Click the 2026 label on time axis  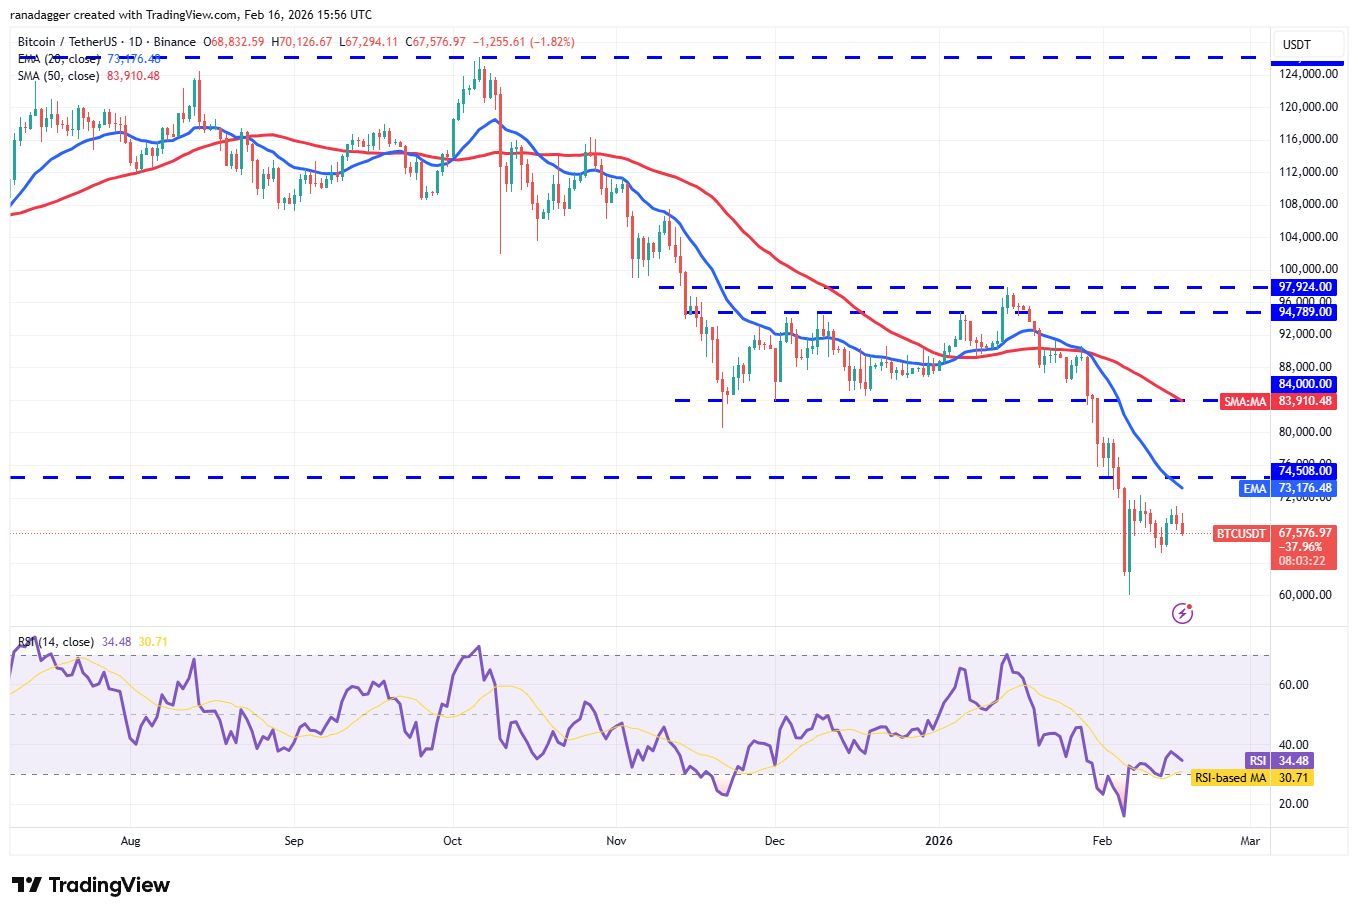tap(939, 841)
